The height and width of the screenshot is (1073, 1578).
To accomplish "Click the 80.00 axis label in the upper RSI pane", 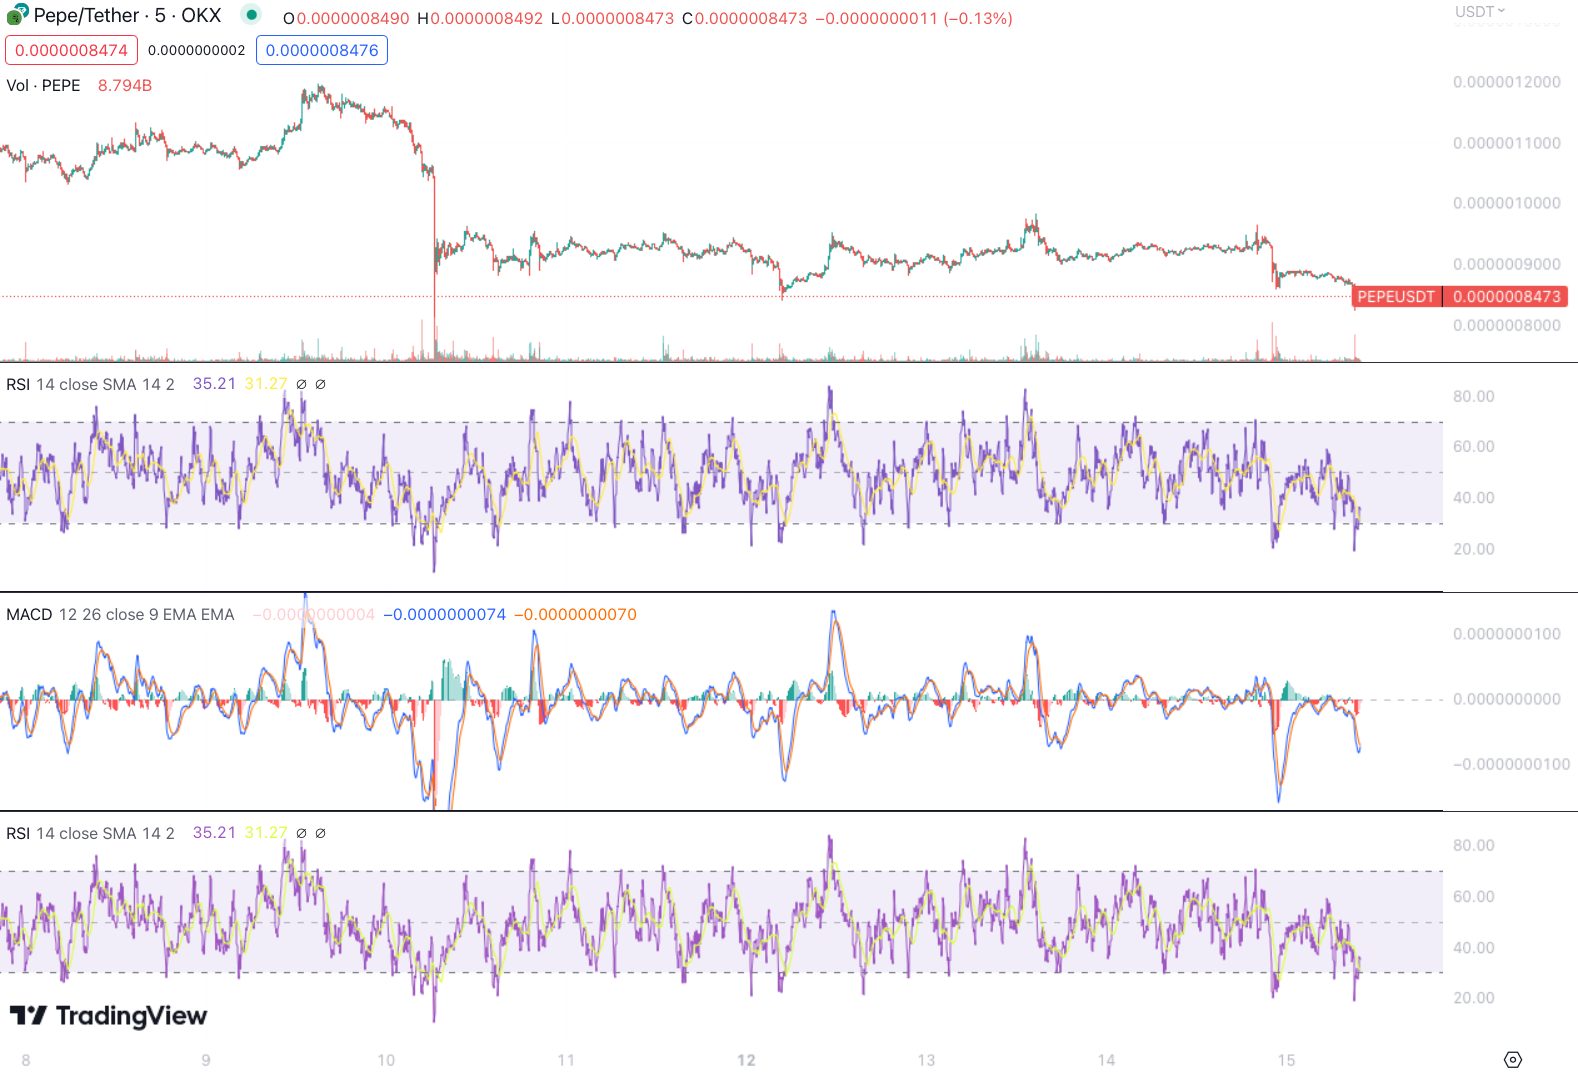I will pos(1474,396).
